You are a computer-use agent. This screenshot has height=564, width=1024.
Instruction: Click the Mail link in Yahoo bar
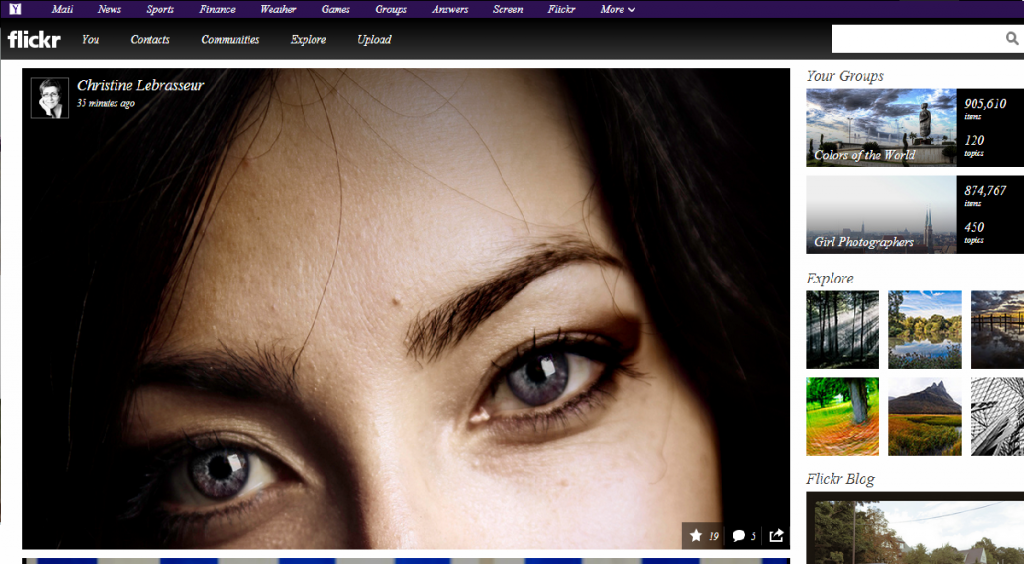(x=62, y=10)
